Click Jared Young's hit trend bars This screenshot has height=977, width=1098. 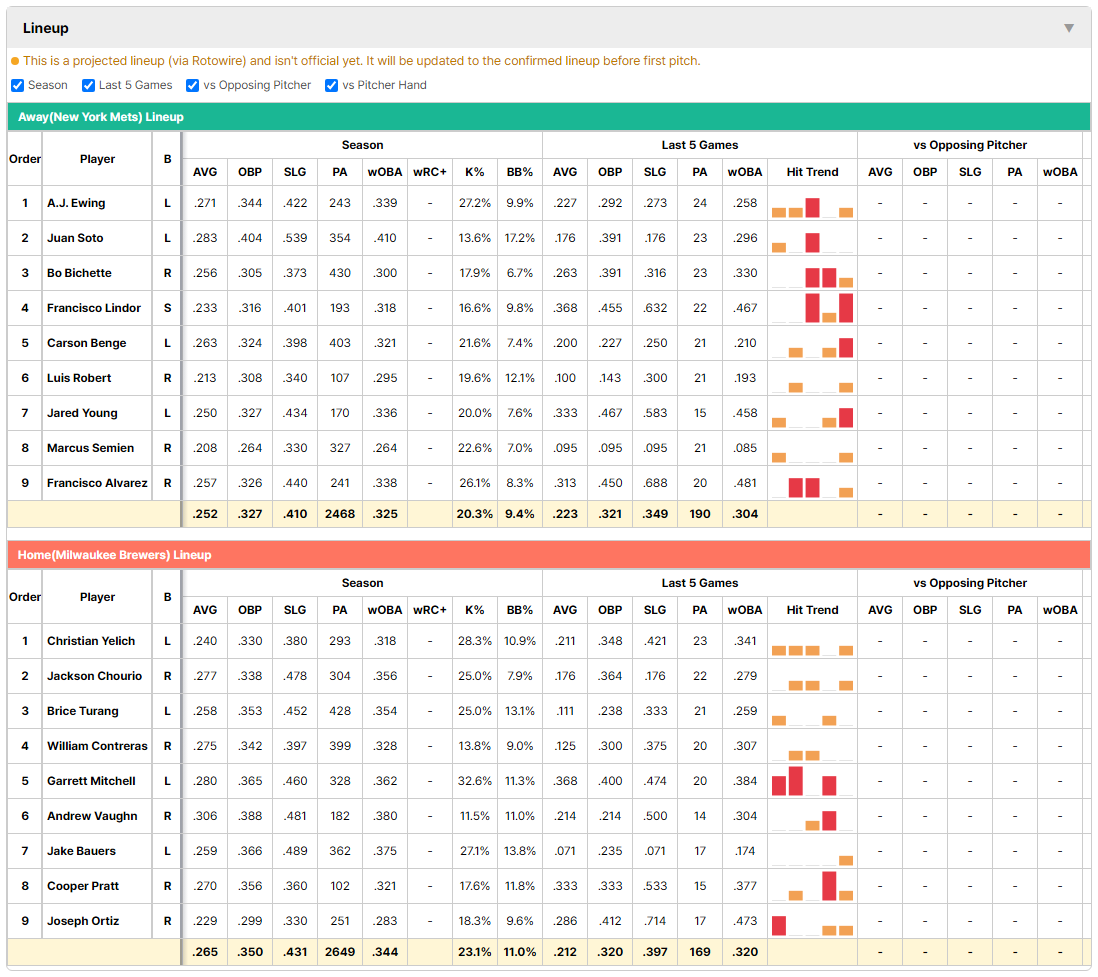(812, 417)
